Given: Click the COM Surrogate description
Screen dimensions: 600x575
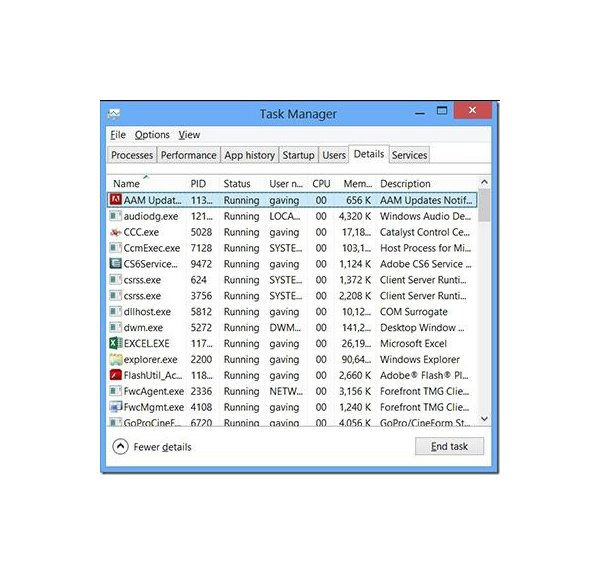Looking at the screenshot, I should click(x=414, y=312).
